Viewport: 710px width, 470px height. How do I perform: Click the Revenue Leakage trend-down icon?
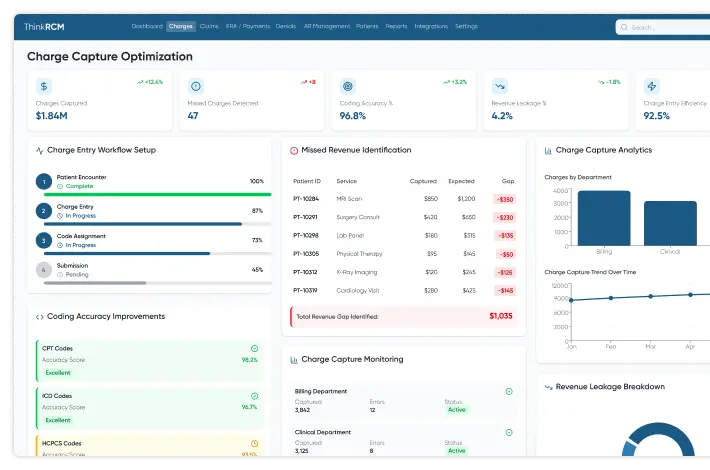pos(499,86)
